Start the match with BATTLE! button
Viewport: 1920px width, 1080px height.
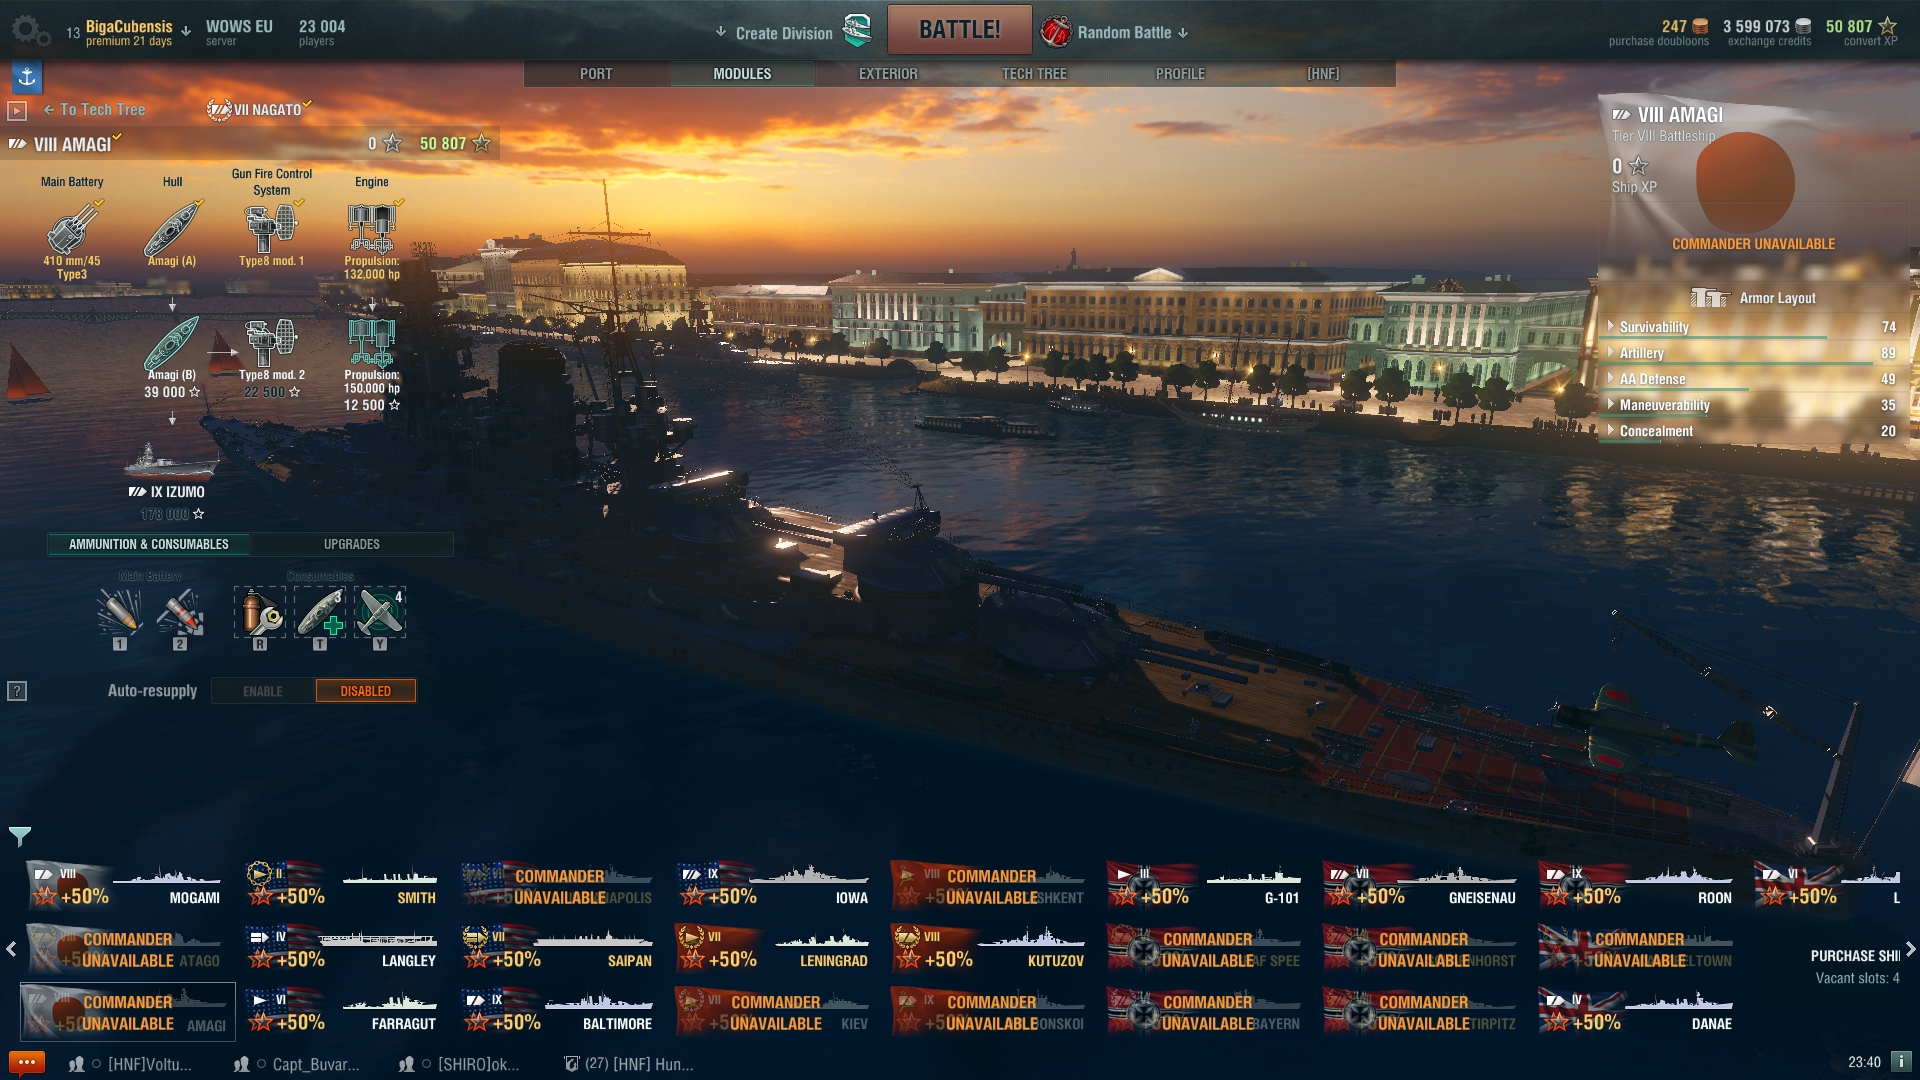pyautogui.click(x=960, y=30)
